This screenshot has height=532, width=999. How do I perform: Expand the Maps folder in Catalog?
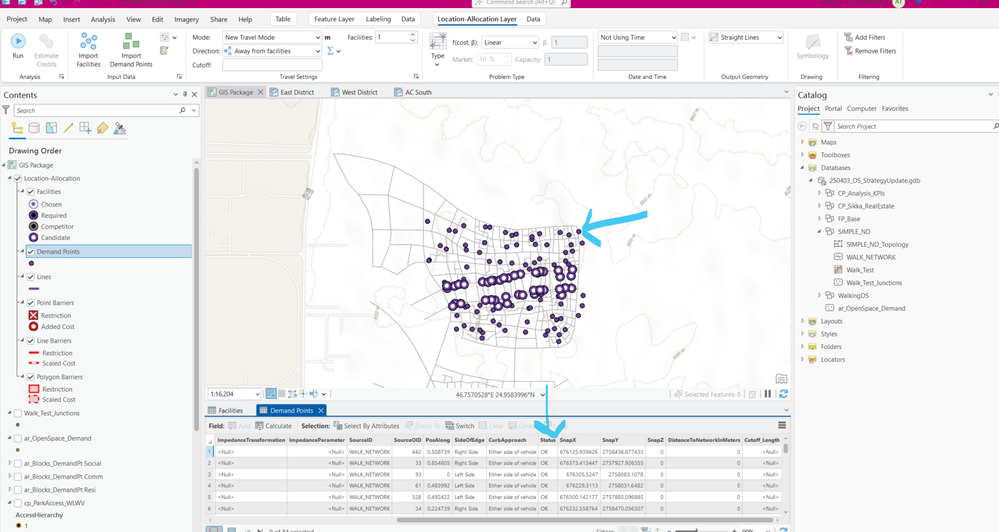click(x=802, y=142)
